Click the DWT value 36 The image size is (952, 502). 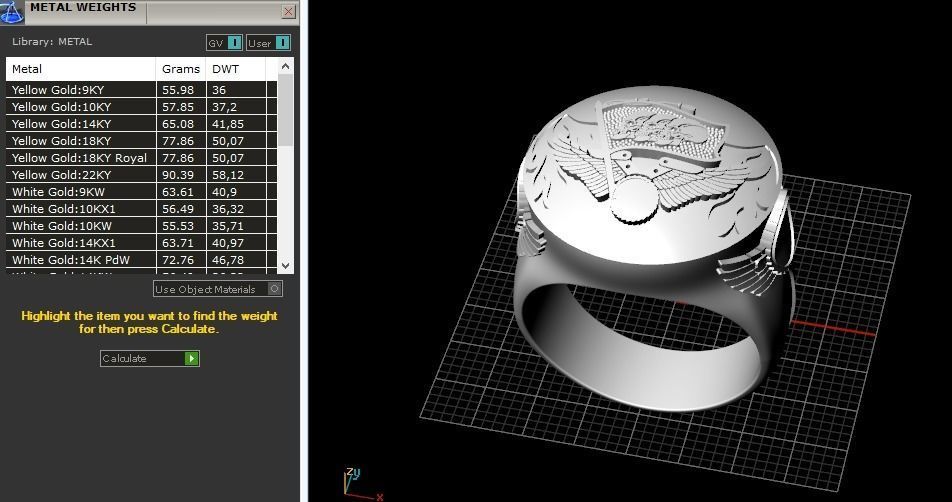(x=219, y=90)
